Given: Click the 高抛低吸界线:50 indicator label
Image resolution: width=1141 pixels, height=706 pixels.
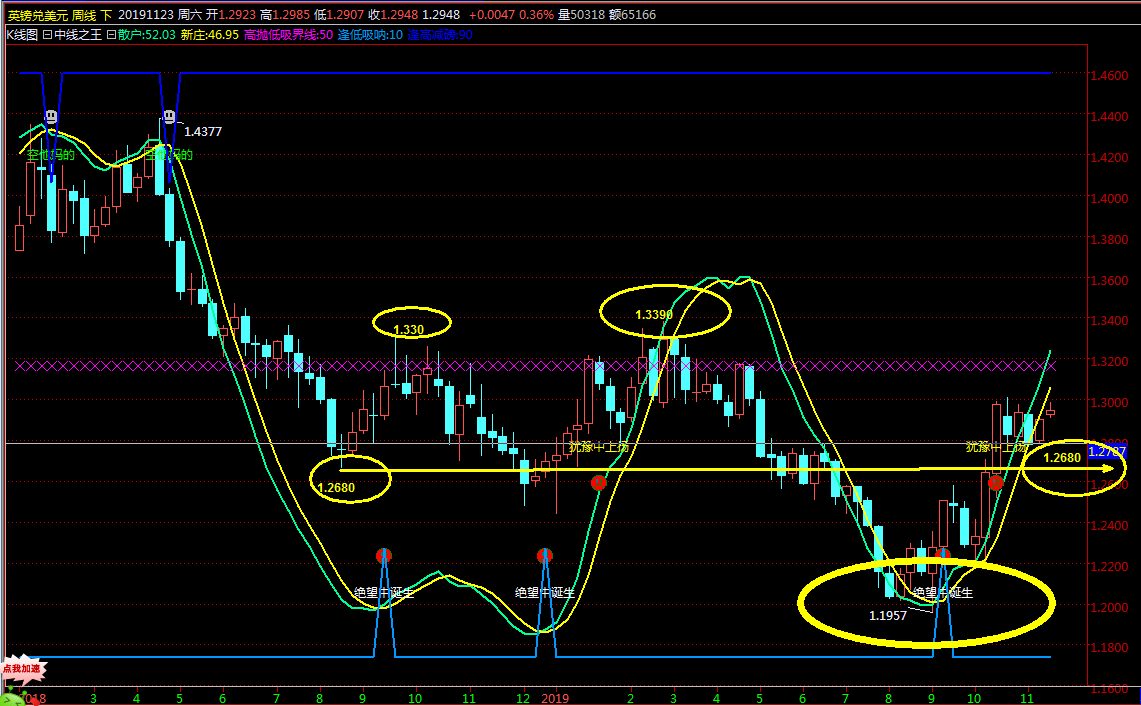Looking at the screenshot, I should point(288,35).
